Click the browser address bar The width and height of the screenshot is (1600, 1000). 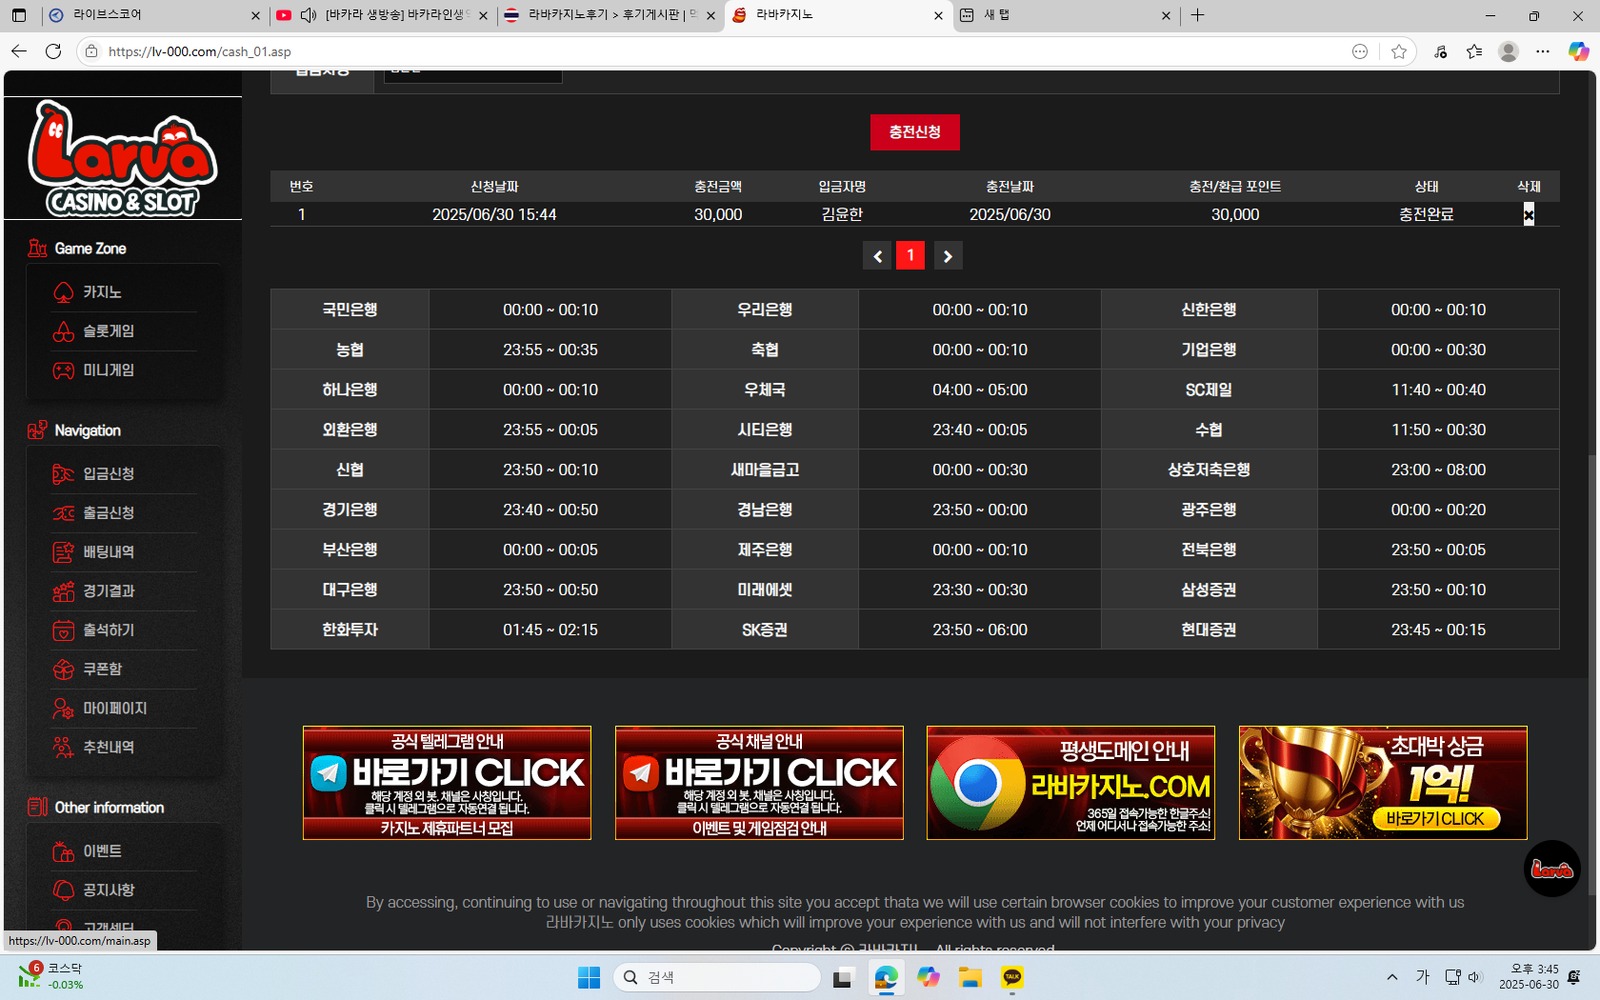[x=700, y=52]
